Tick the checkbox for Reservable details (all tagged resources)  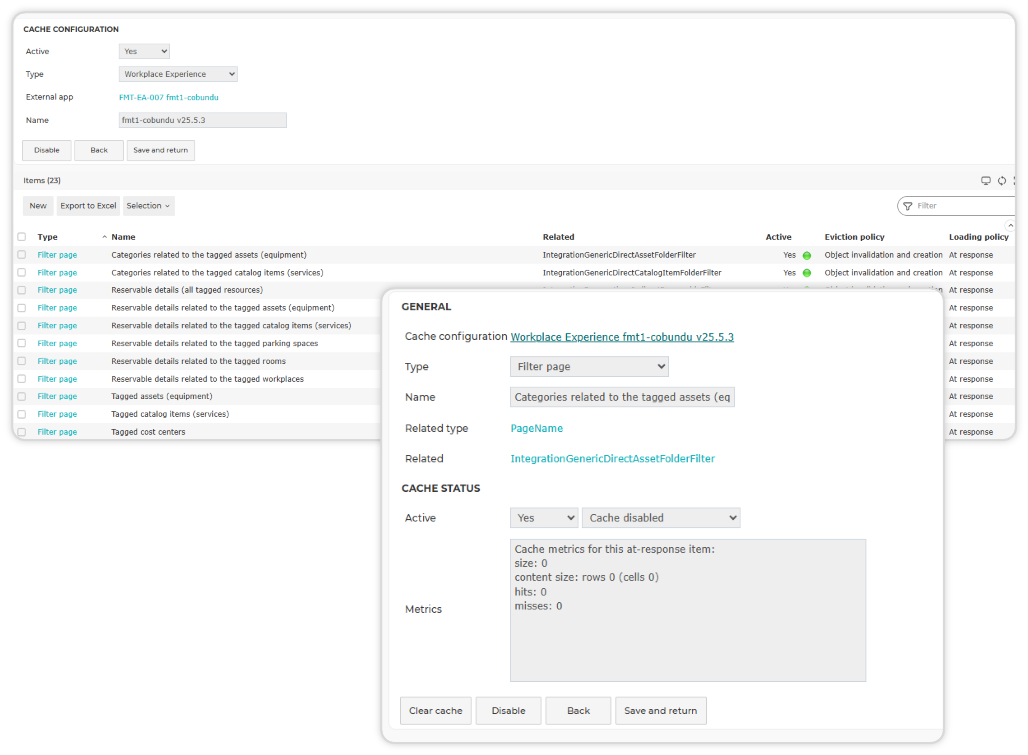[x=22, y=290]
